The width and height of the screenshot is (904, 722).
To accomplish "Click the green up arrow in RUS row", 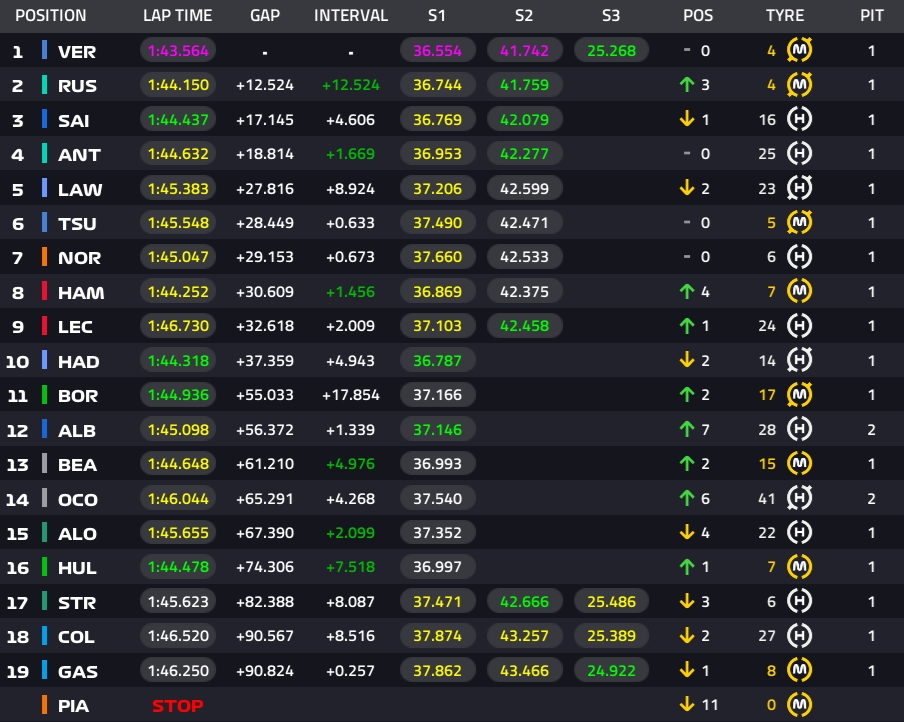I will coord(687,85).
